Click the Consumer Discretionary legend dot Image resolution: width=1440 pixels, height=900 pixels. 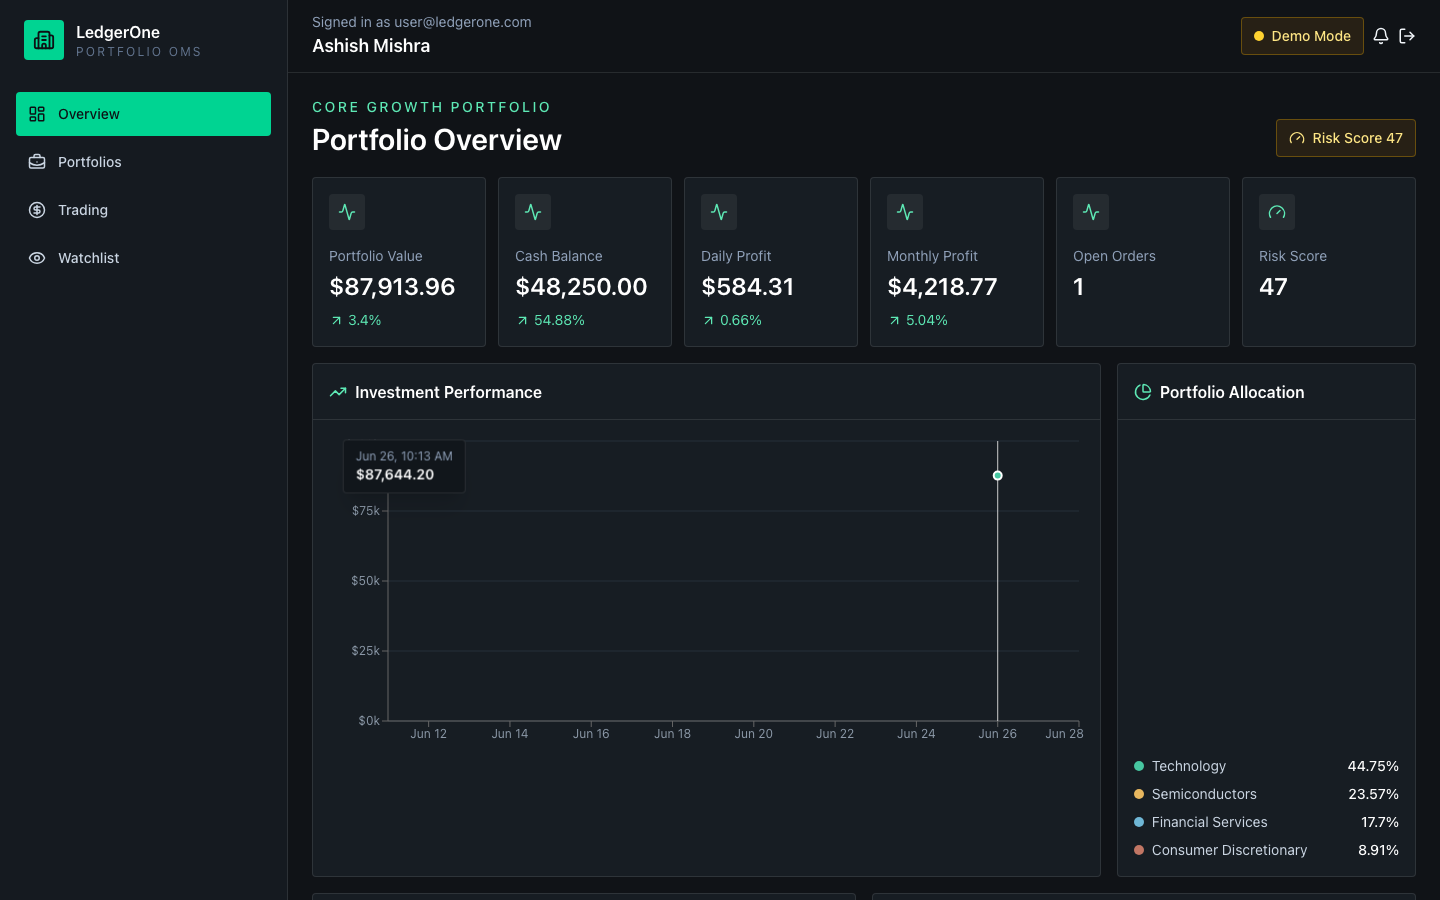pyautogui.click(x=1139, y=850)
